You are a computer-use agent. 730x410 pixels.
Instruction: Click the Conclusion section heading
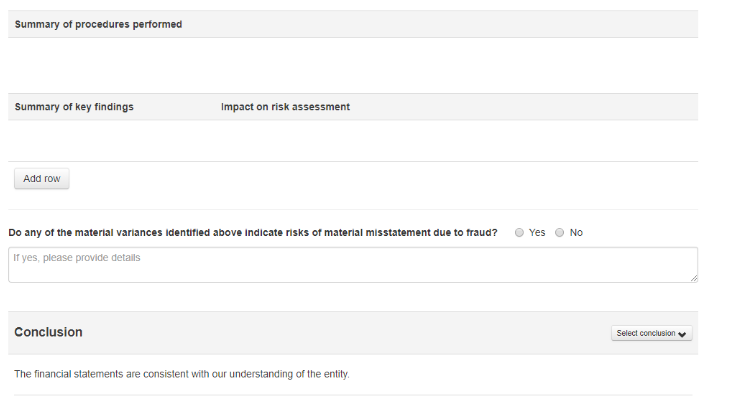click(48, 332)
